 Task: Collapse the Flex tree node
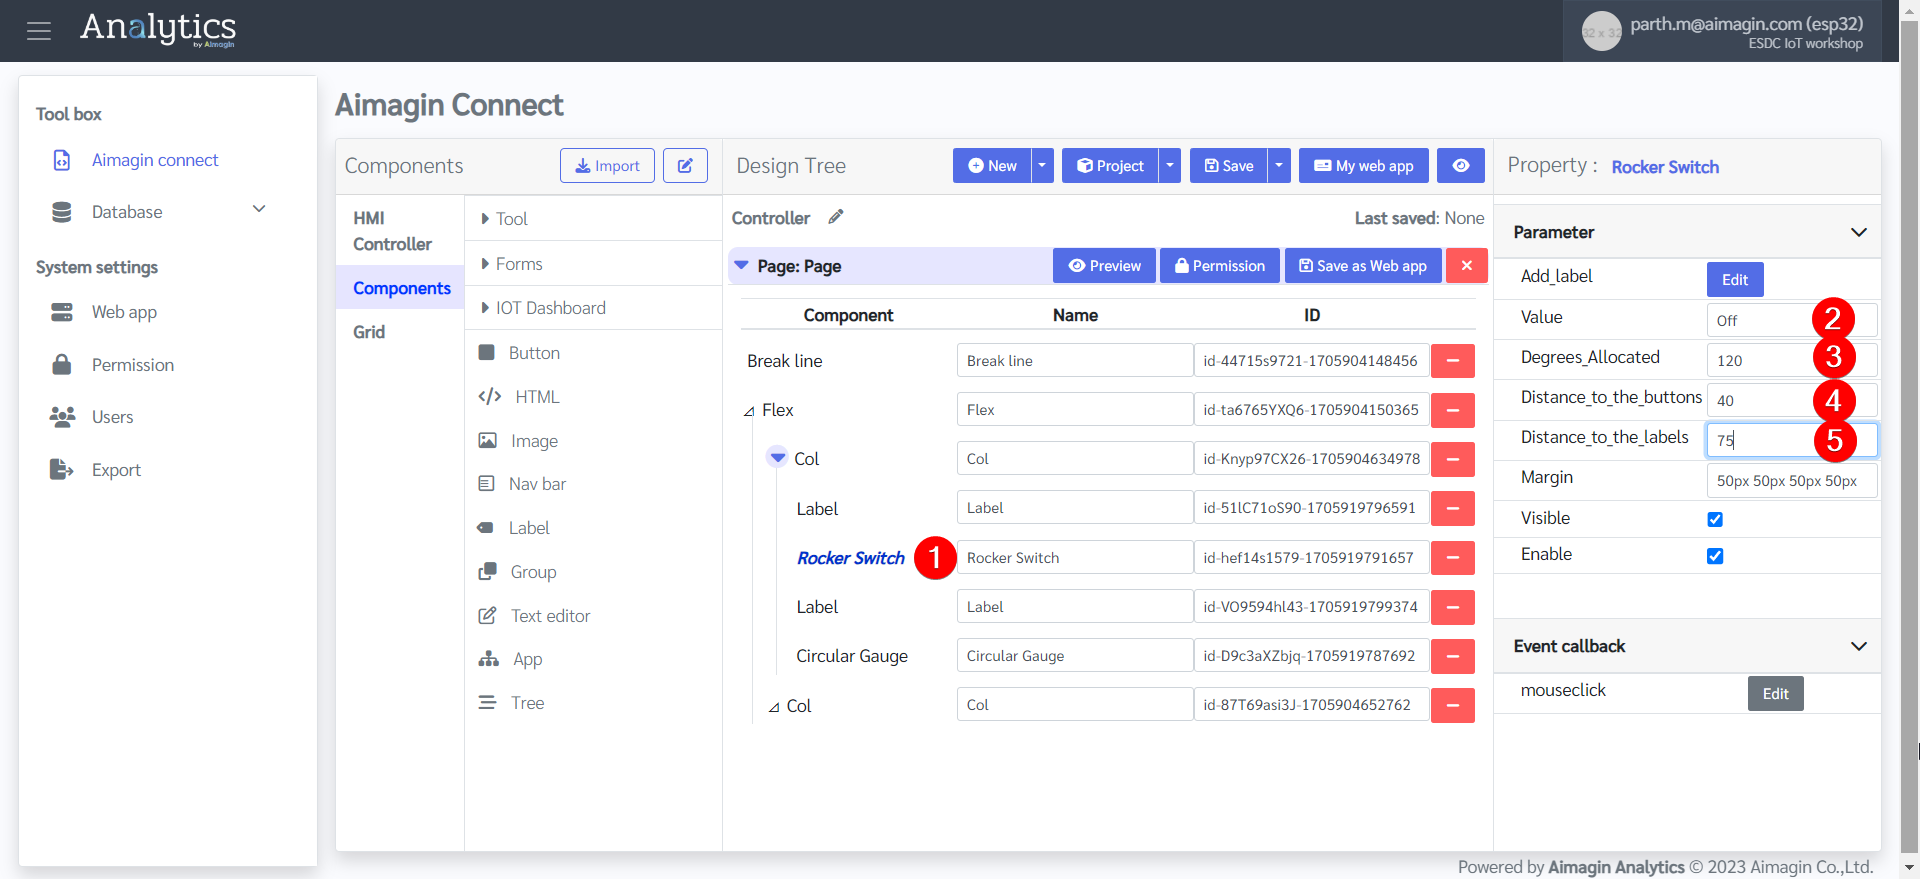pos(749,411)
